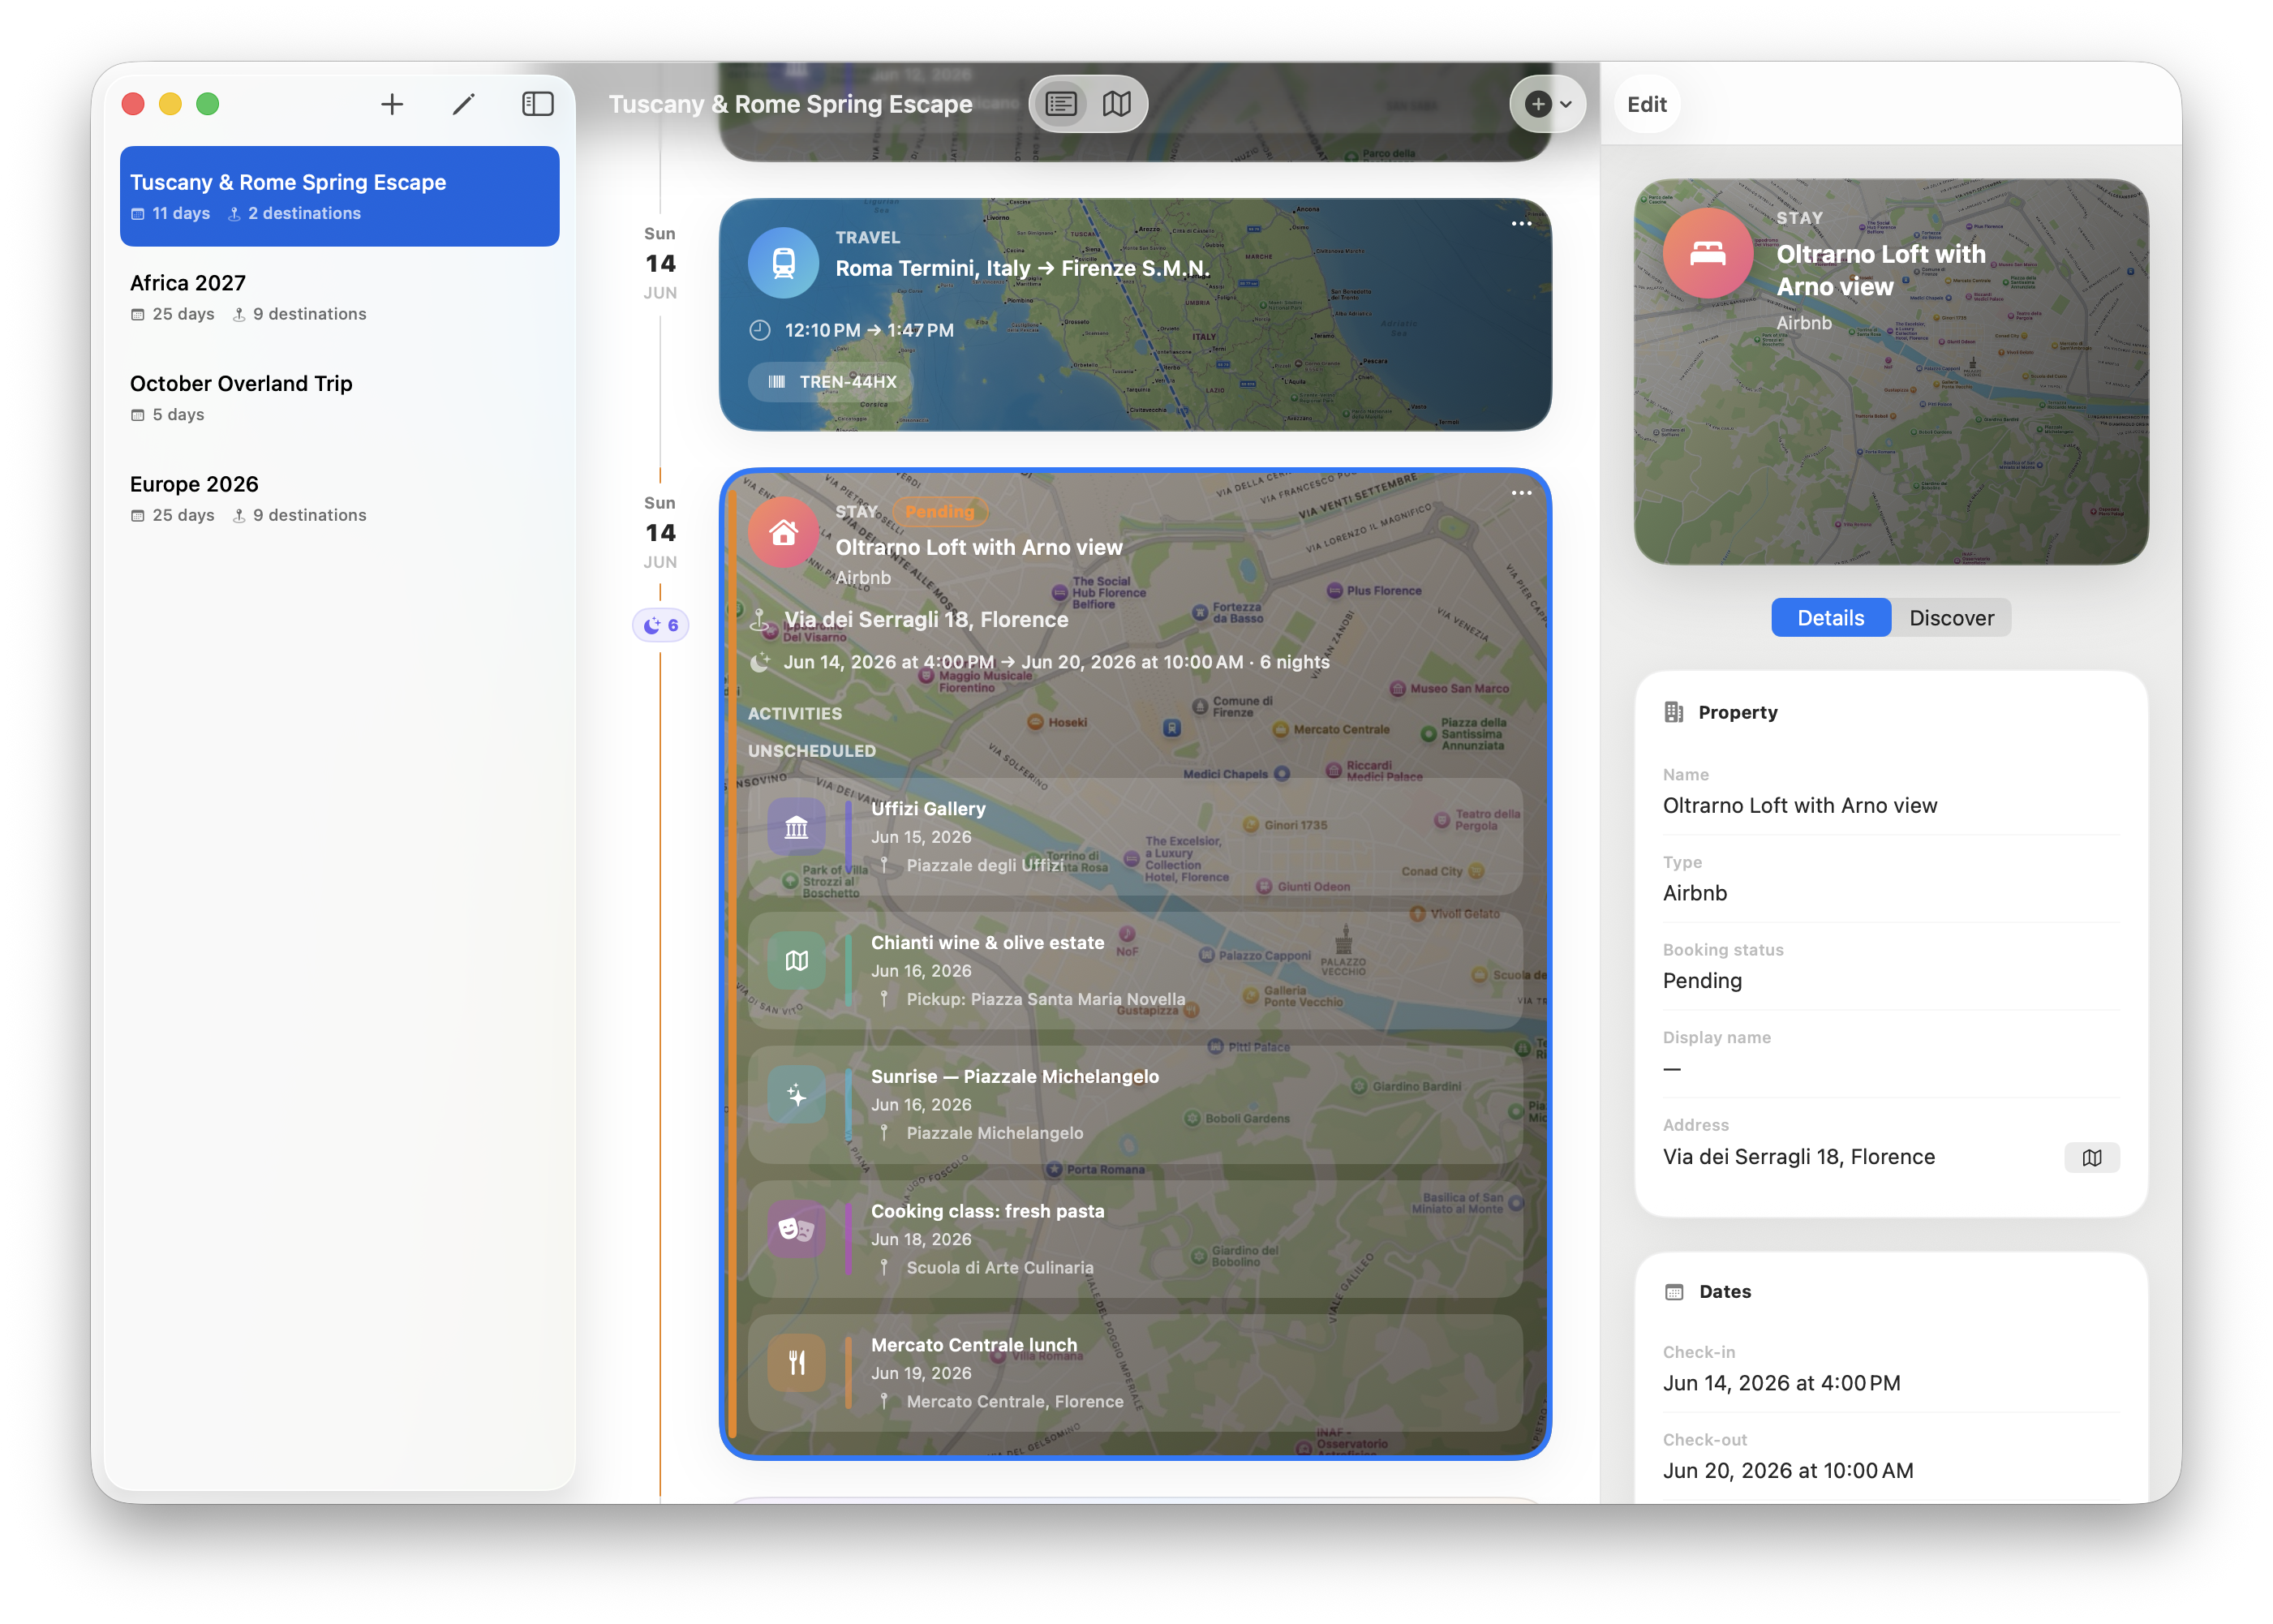Click the Chianti wine map icon
This screenshot has height=1624, width=2273.
pyautogui.click(x=796, y=961)
